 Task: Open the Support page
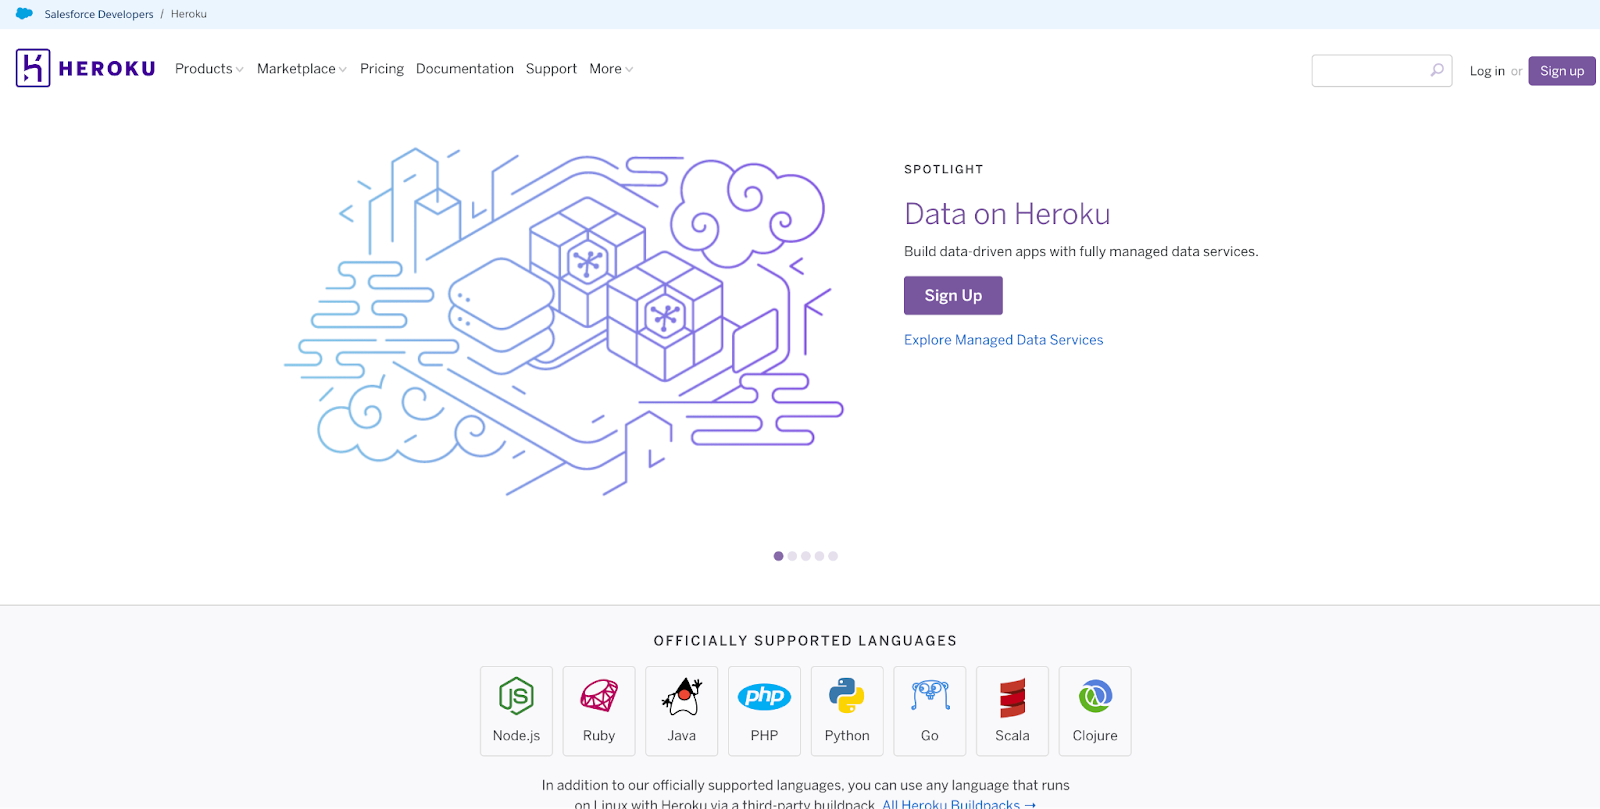click(551, 69)
